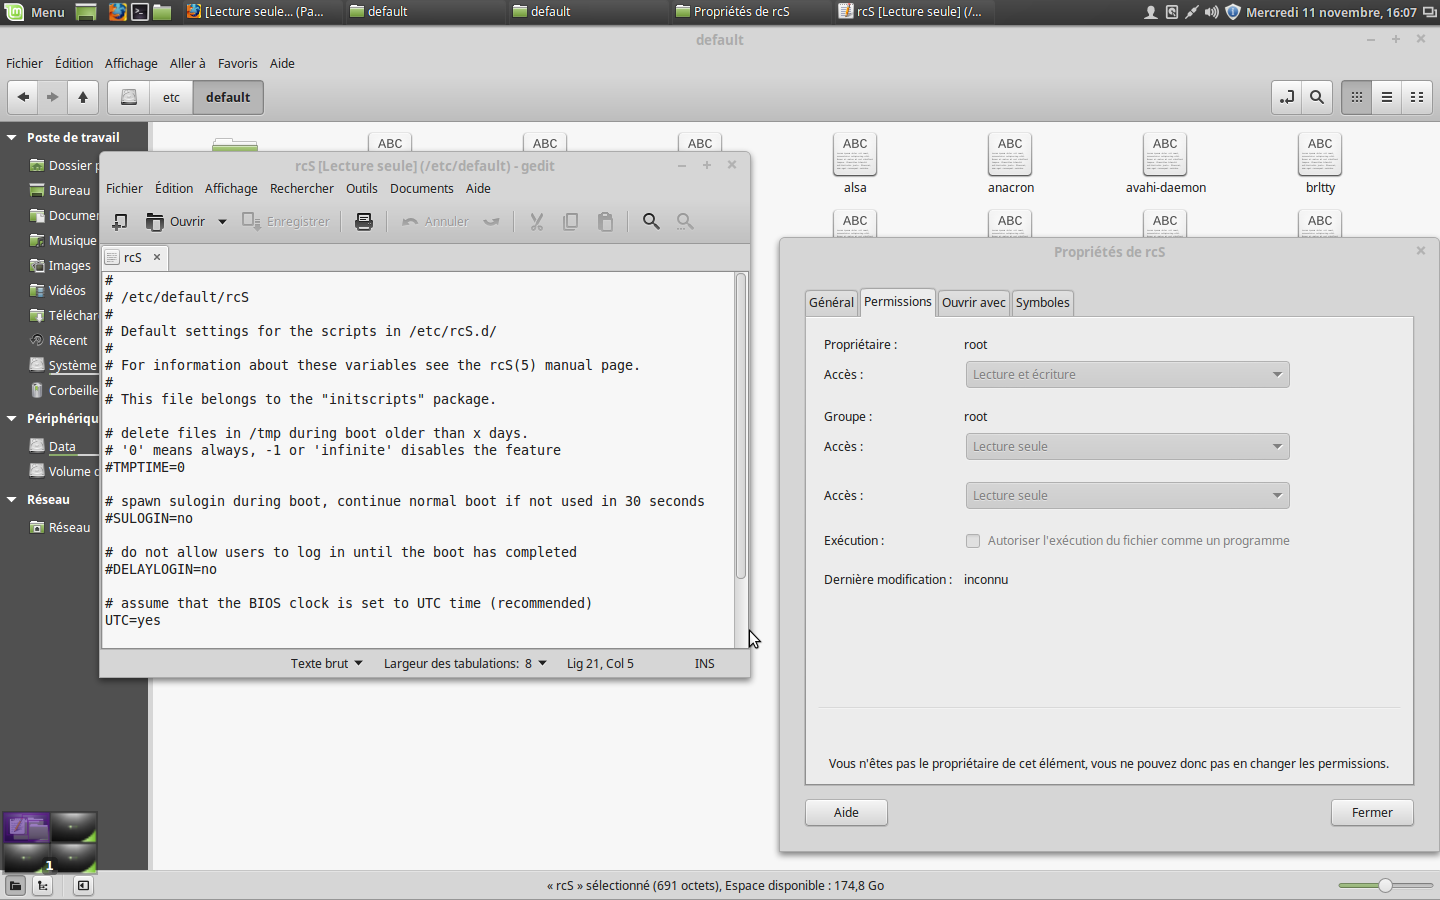The height and width of the screenshot is (900, 1440).
Task: Open the file manager Aller à menu
Action: point(187,63)
